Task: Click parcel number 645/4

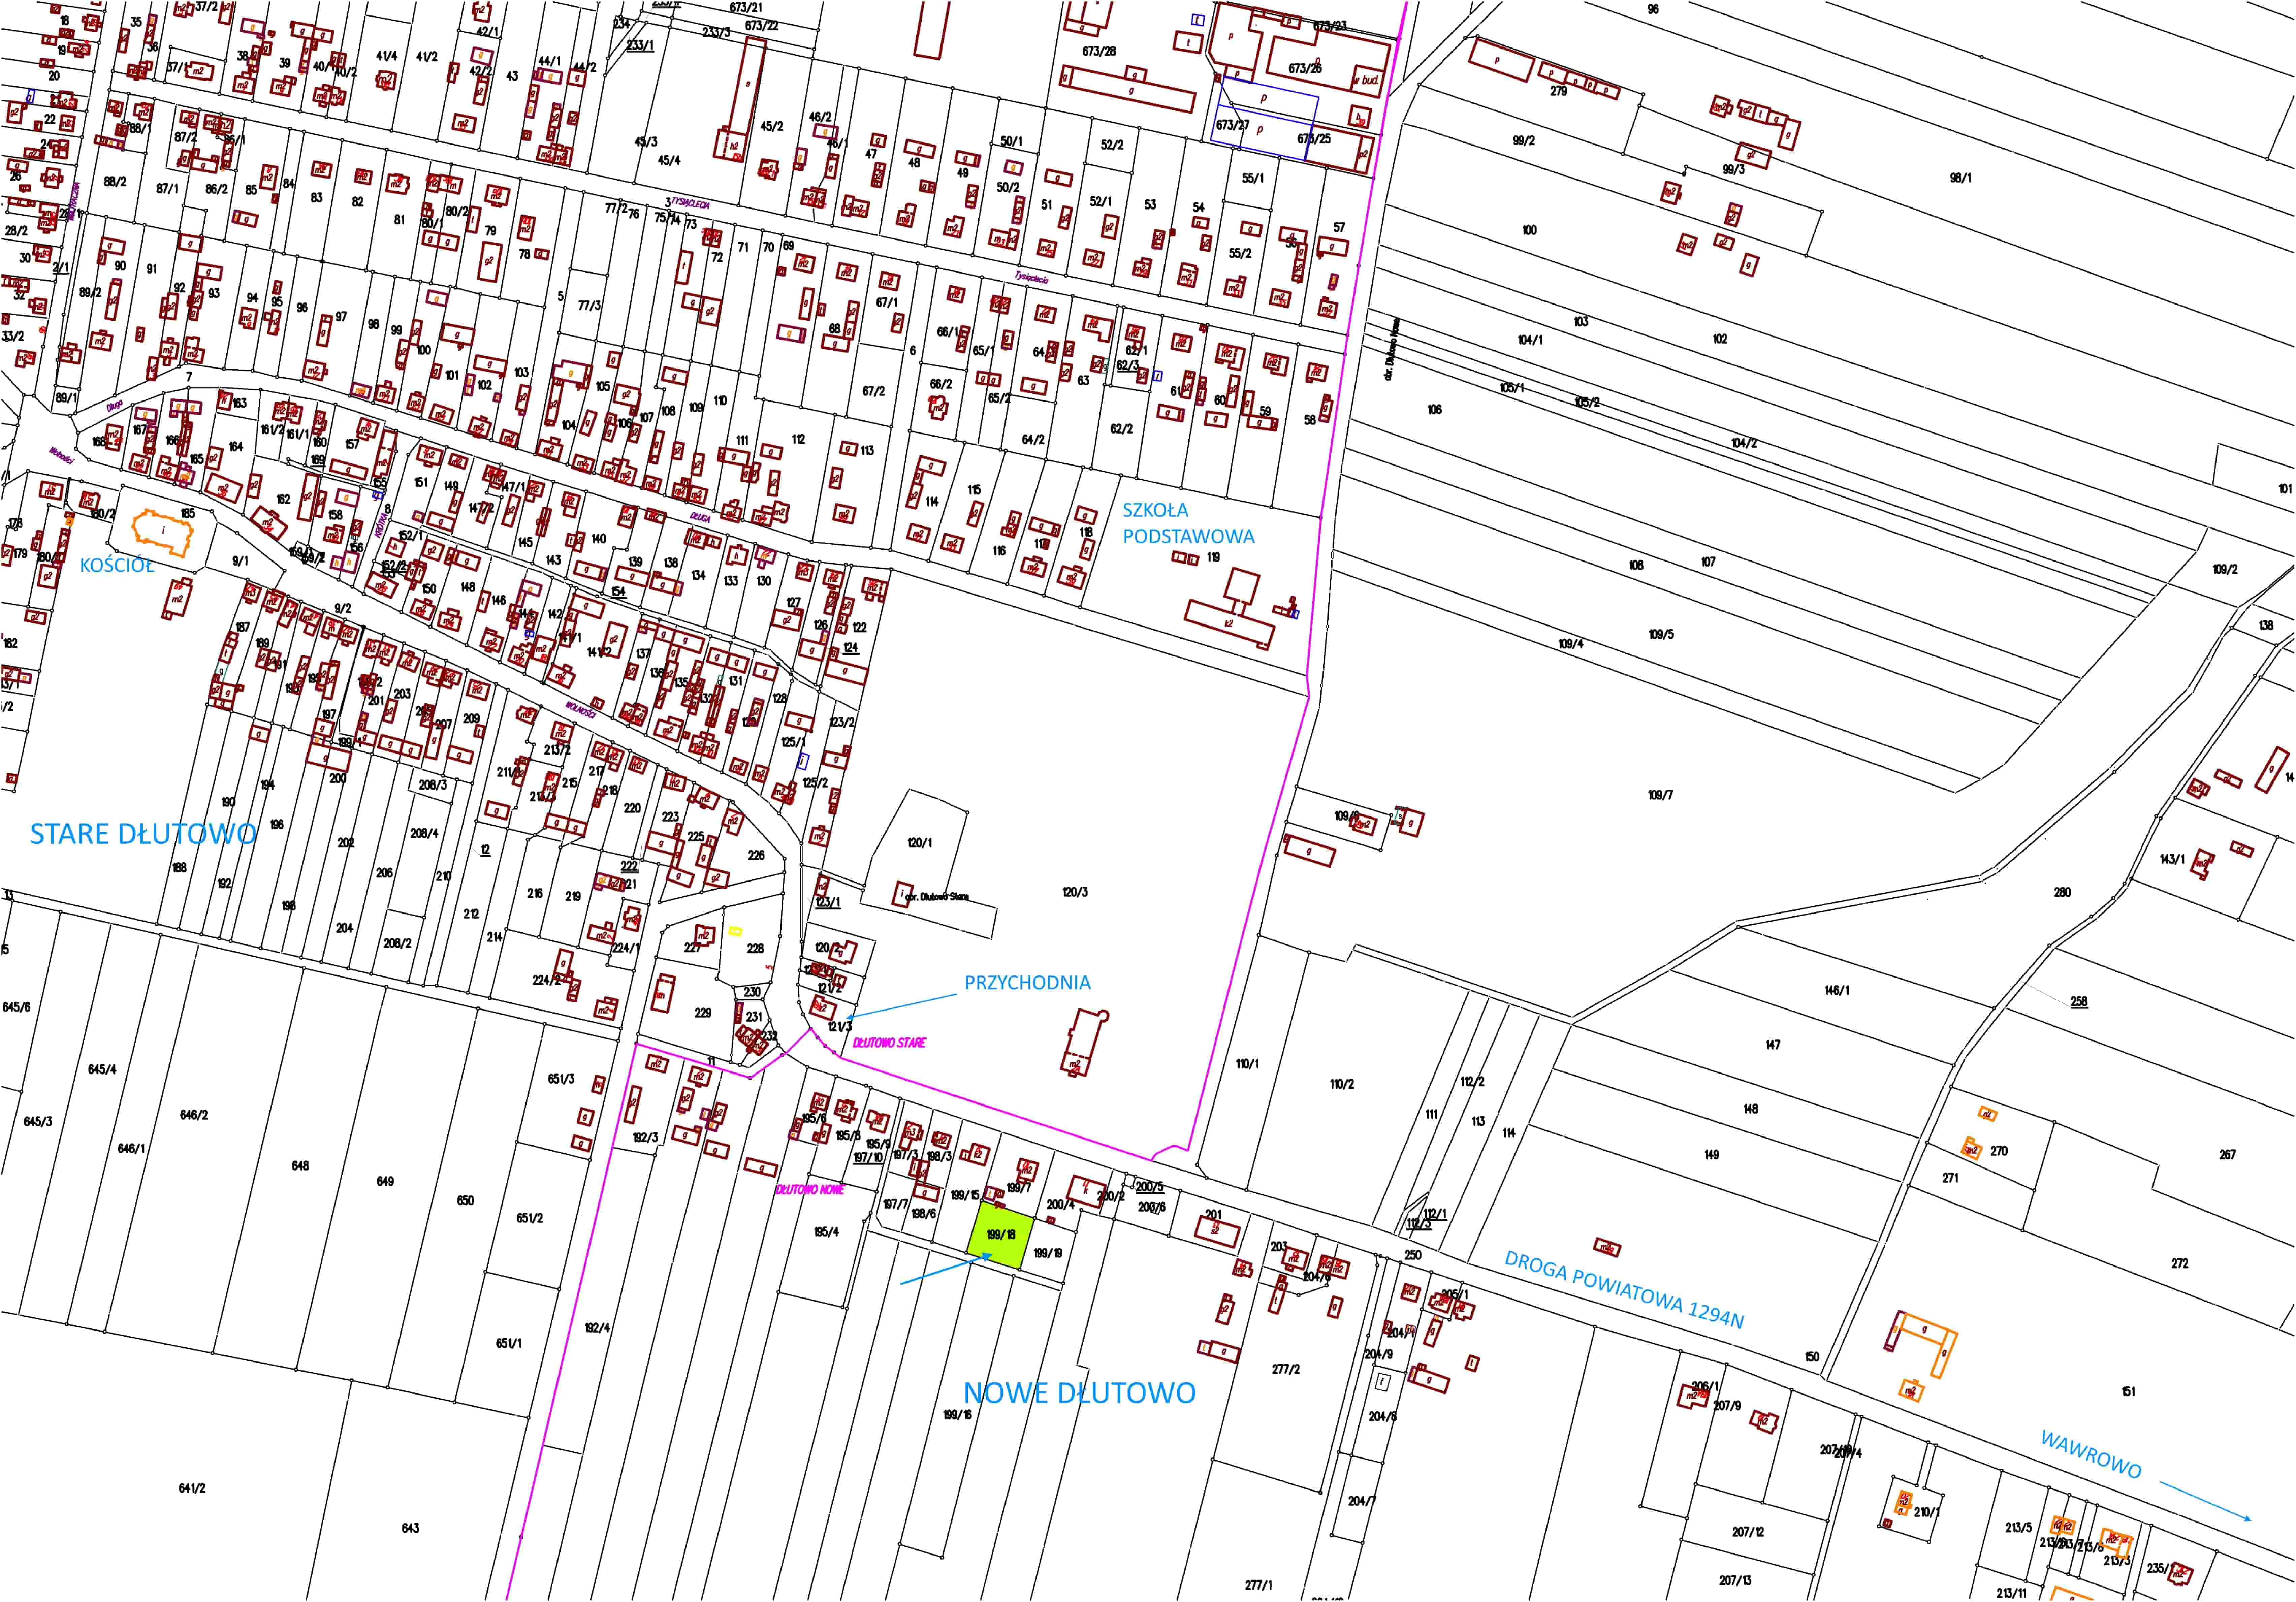Action: coord(102,1070)
